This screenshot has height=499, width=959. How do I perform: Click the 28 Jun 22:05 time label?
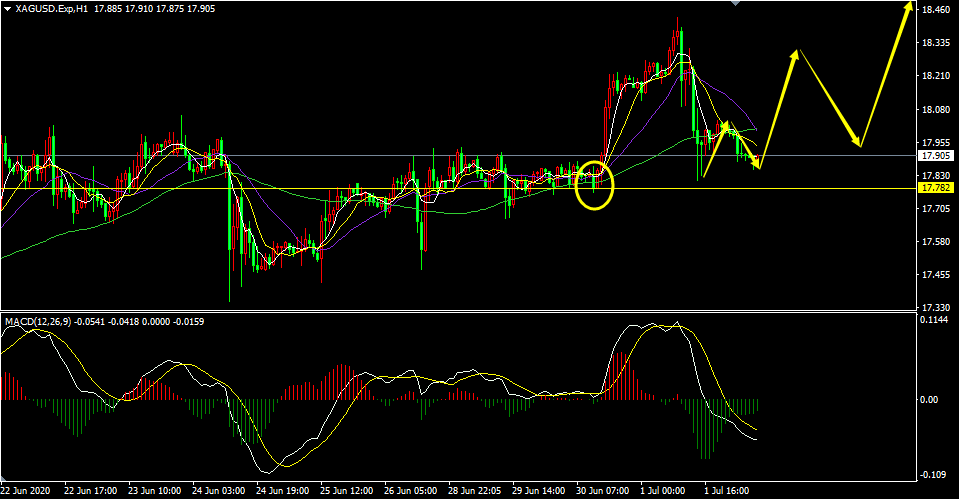(x=475, y=490)
